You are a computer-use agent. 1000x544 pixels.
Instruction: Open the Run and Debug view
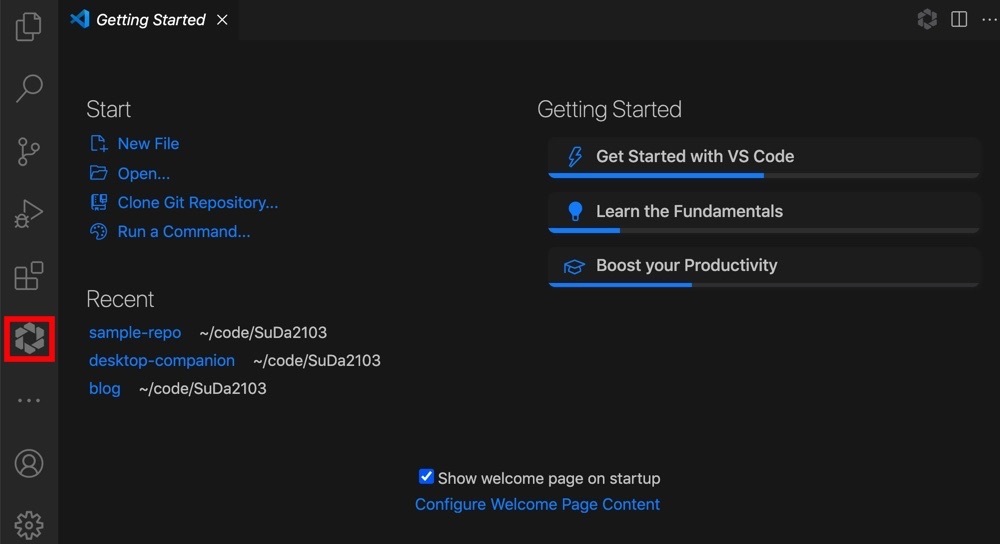tap(29, 214)
